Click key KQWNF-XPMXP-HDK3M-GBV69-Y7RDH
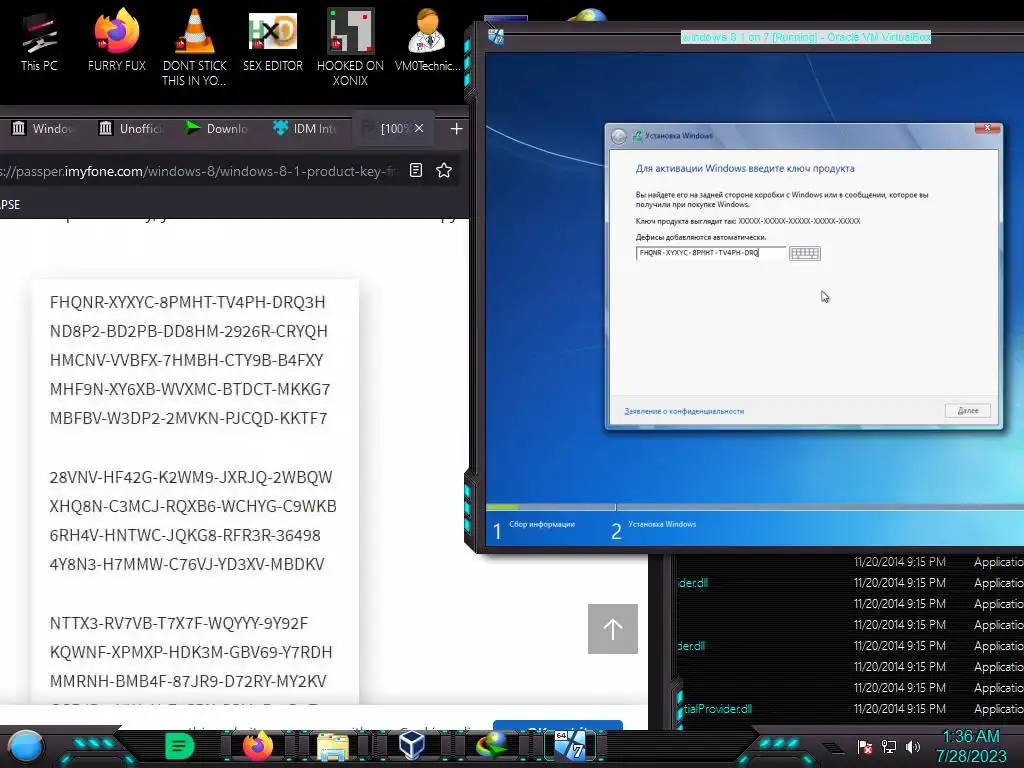1024x768 pixels. pyautogui.click(x=191, y=652)
